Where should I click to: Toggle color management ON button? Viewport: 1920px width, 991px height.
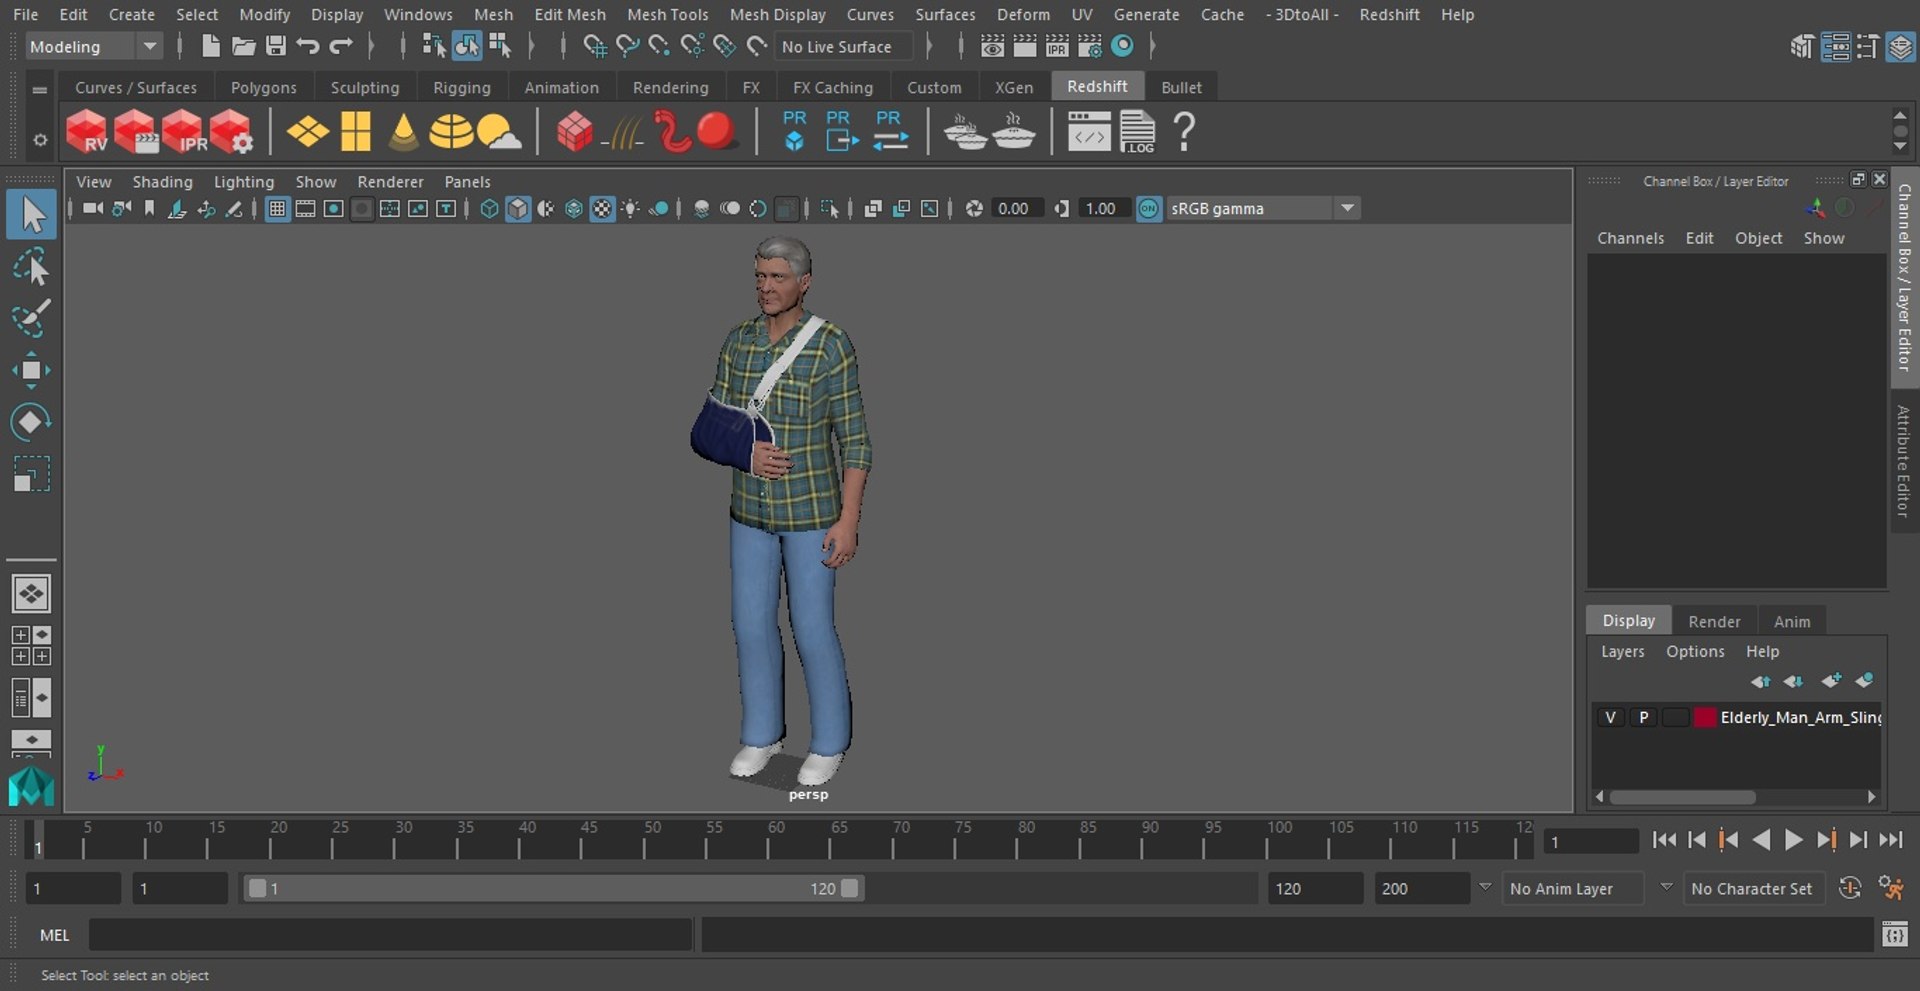pyautogui.click(x=1149, y=208)
